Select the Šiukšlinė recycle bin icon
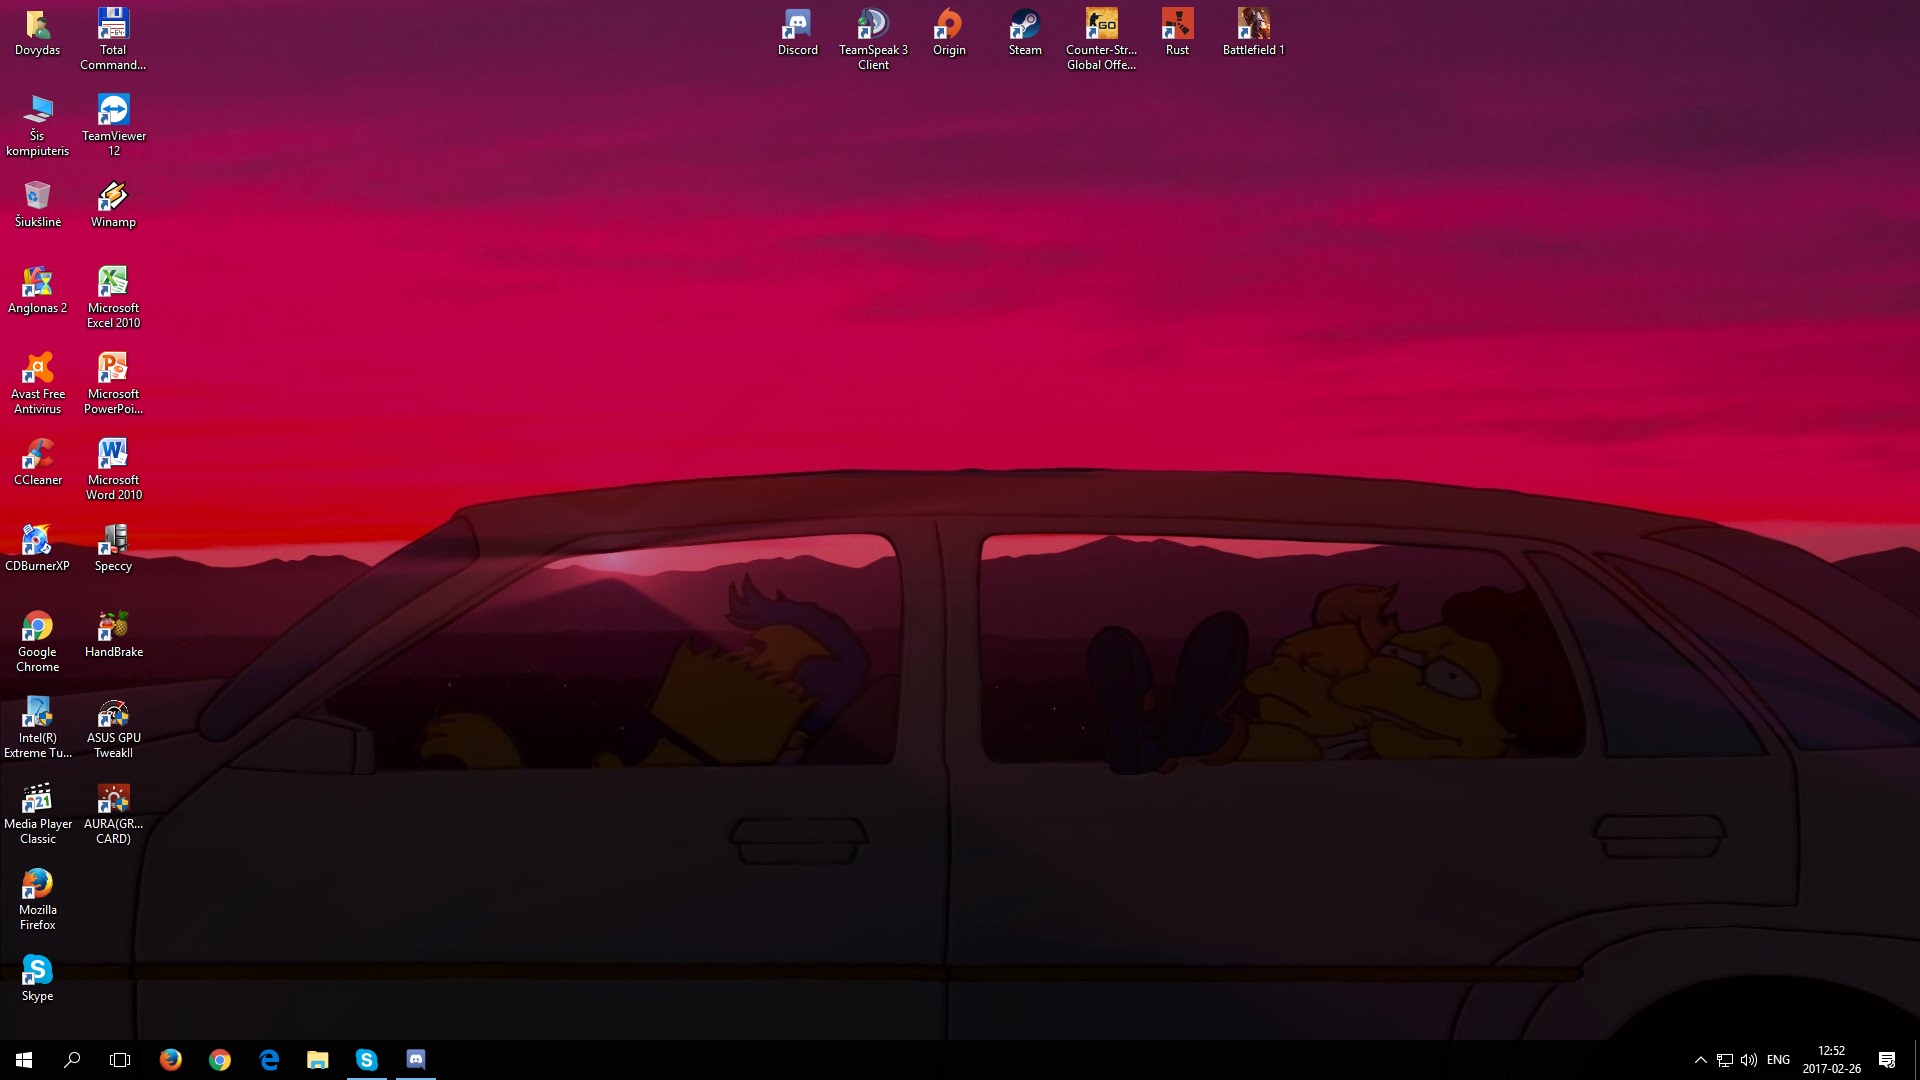1920x1080 pixels. click(x=37, y=205)
